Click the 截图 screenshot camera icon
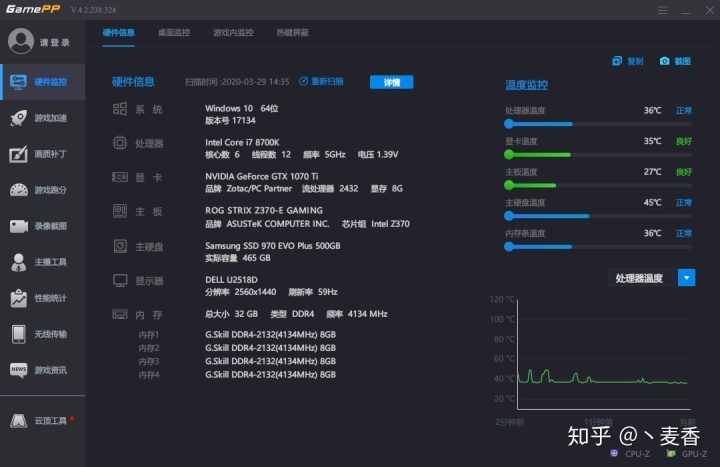This screenshot has height=467, width=720. coord(664,61)
